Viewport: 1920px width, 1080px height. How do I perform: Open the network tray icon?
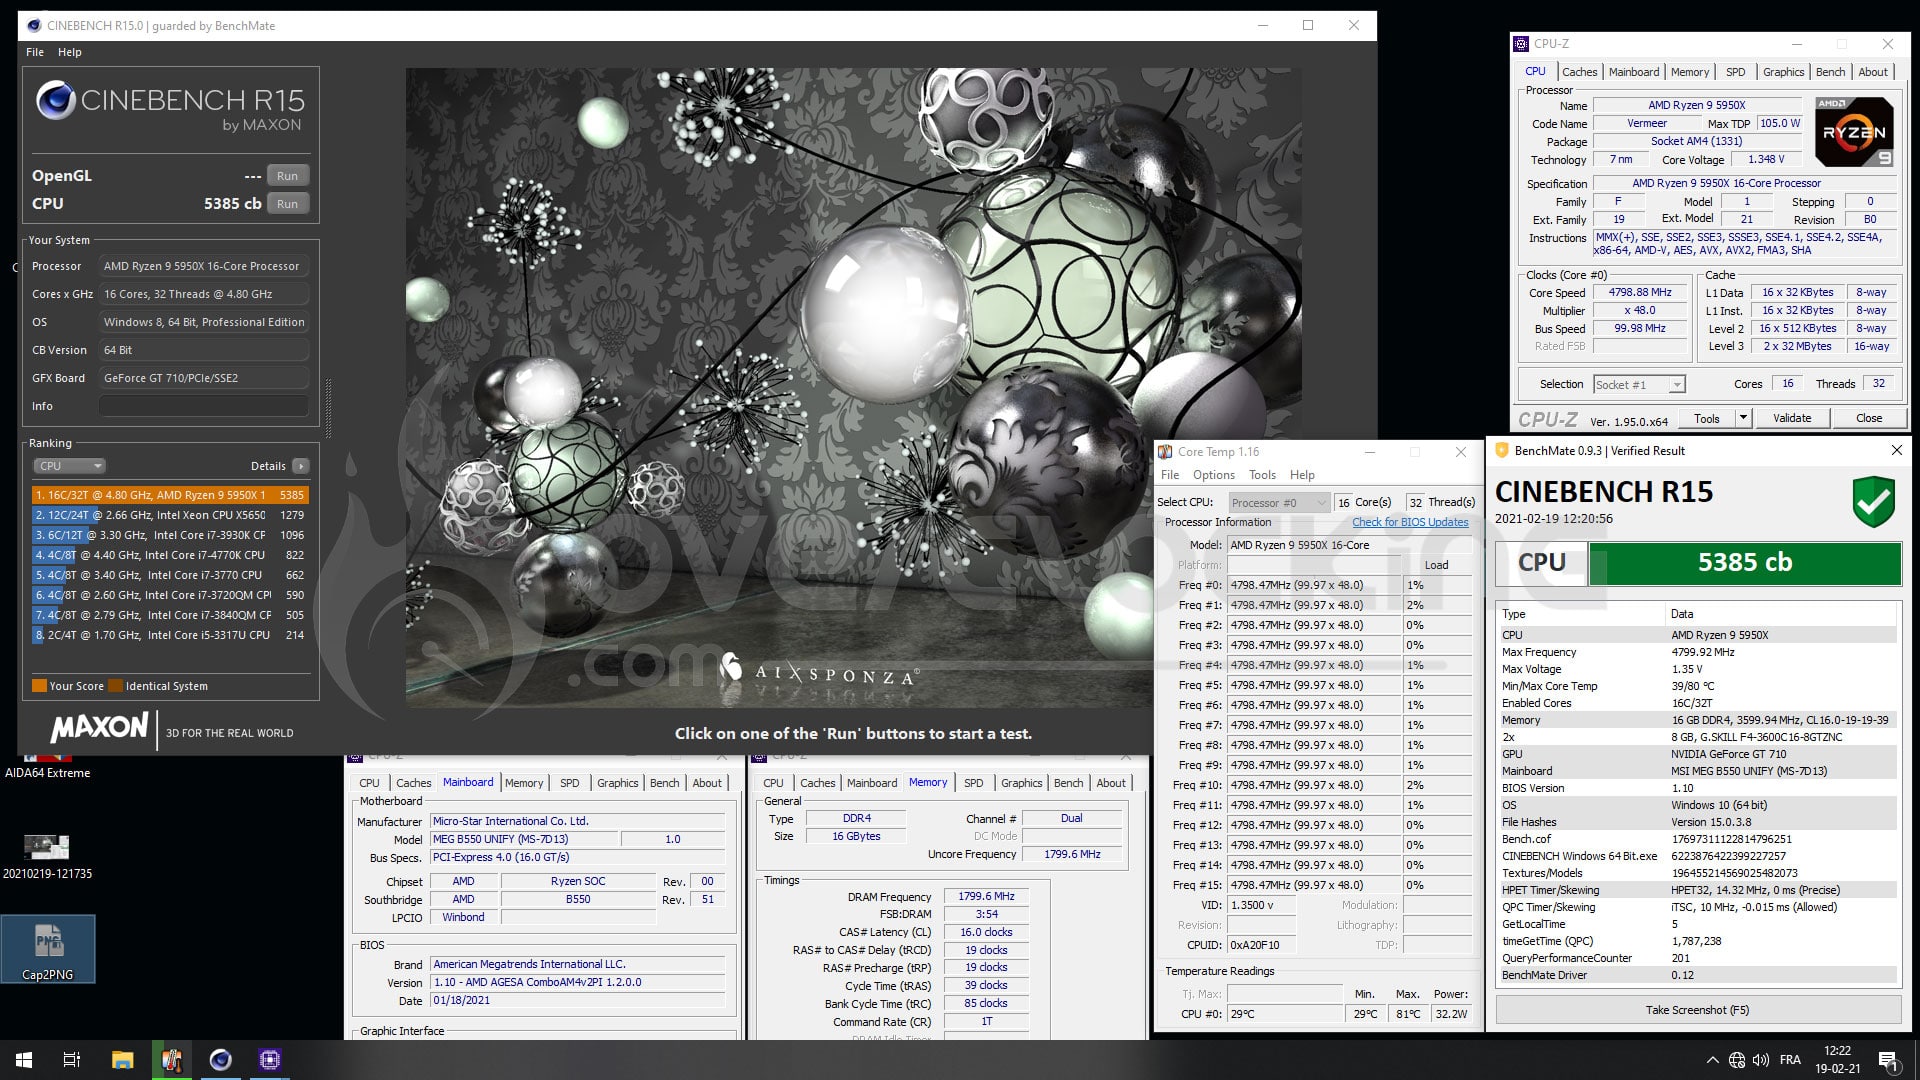coord(1737,1060)
